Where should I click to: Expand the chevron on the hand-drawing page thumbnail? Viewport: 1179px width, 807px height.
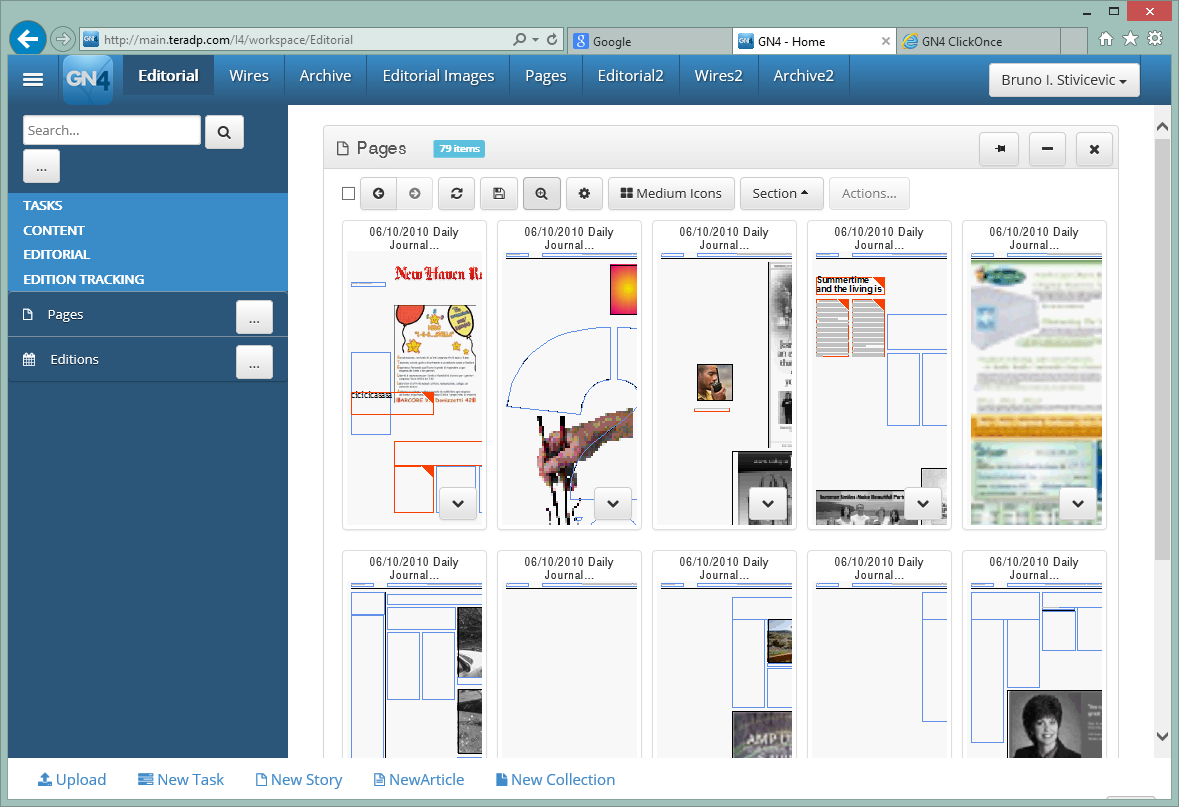pos(613,504)
